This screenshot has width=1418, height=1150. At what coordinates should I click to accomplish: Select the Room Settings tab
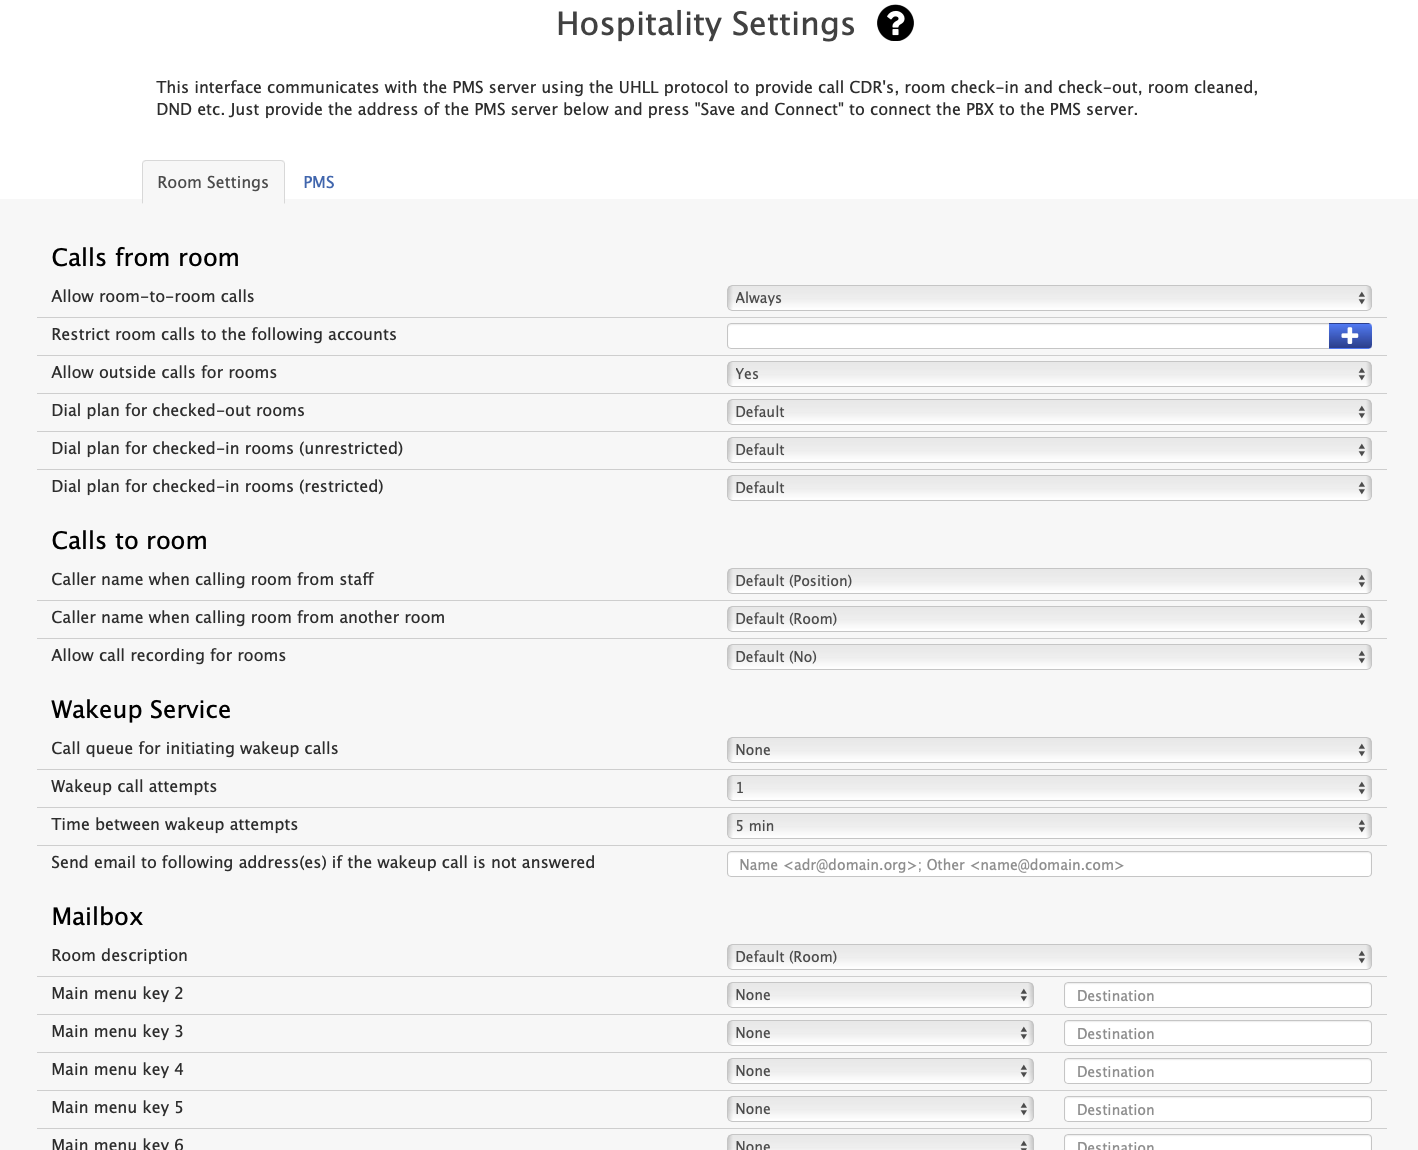pyautogui.click(x=213, y=182)
